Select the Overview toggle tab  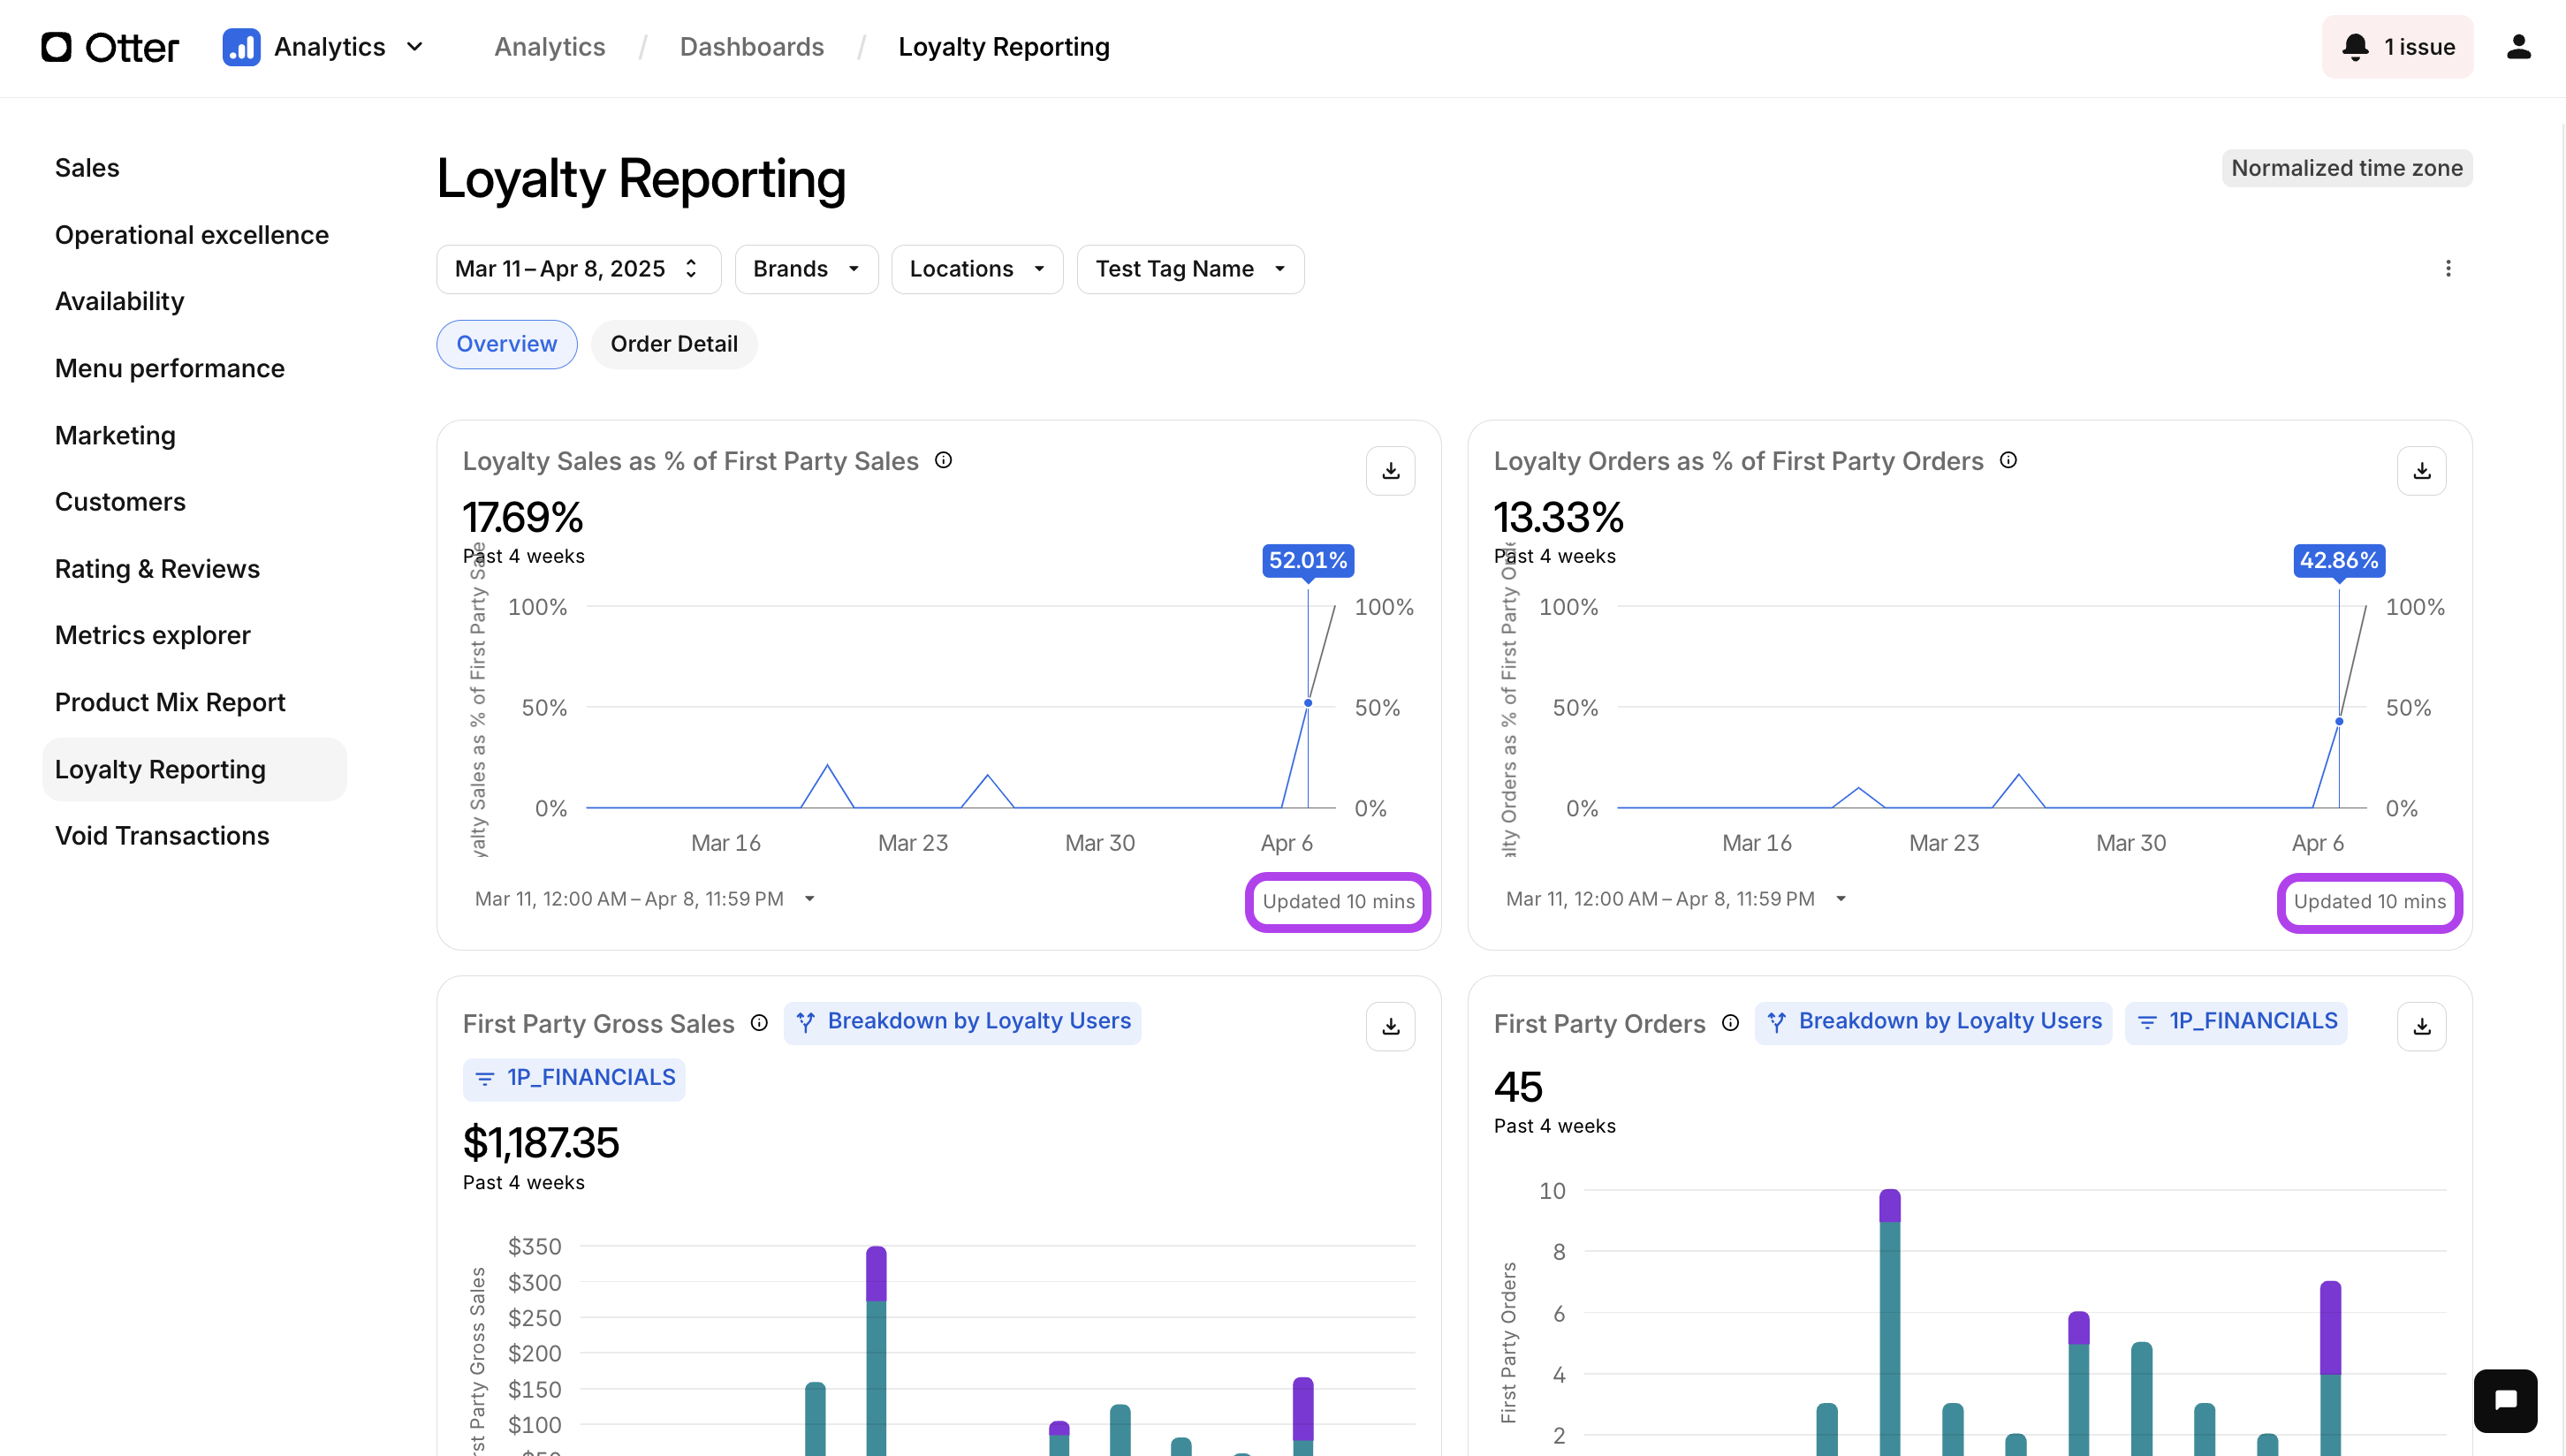pos(506,344)
